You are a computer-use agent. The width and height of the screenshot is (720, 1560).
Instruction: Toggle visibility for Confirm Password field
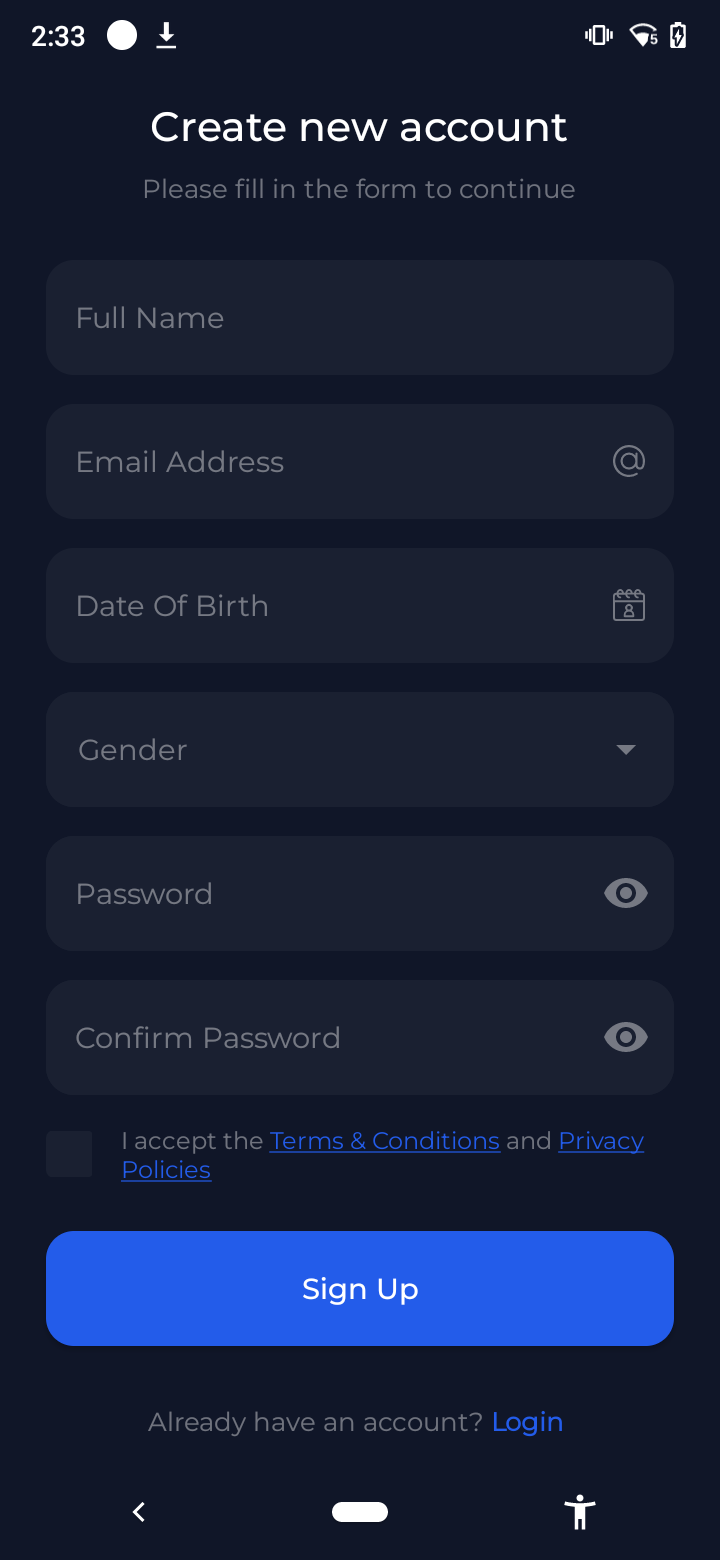(626, 1037)
